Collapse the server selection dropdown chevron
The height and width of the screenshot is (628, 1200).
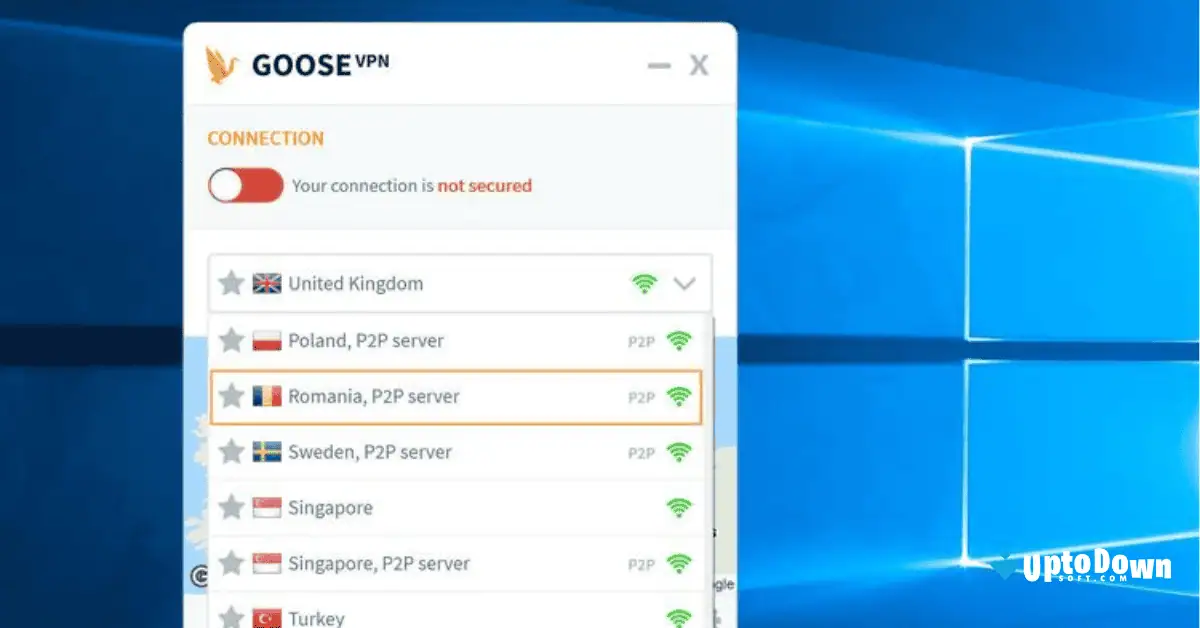point(686,283)
